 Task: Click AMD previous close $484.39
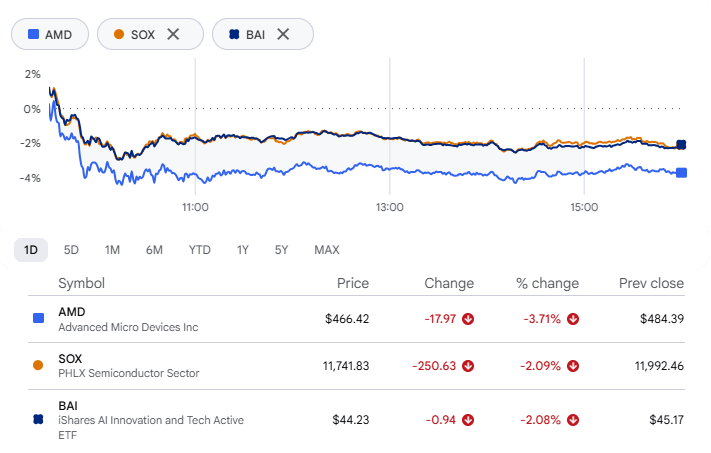click(662, 319)
